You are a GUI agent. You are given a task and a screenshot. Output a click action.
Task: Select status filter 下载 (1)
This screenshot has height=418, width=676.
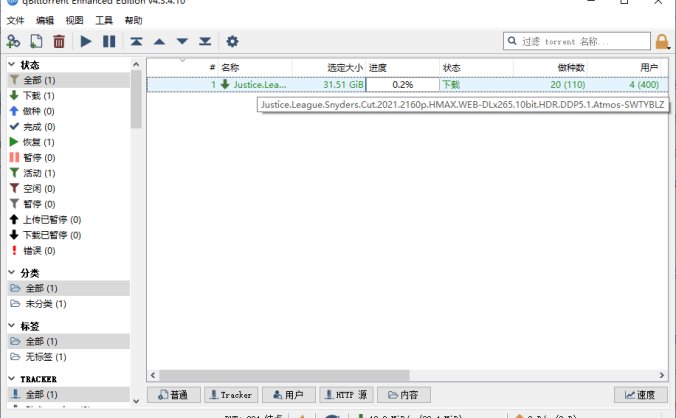click(x=69, y=96)
